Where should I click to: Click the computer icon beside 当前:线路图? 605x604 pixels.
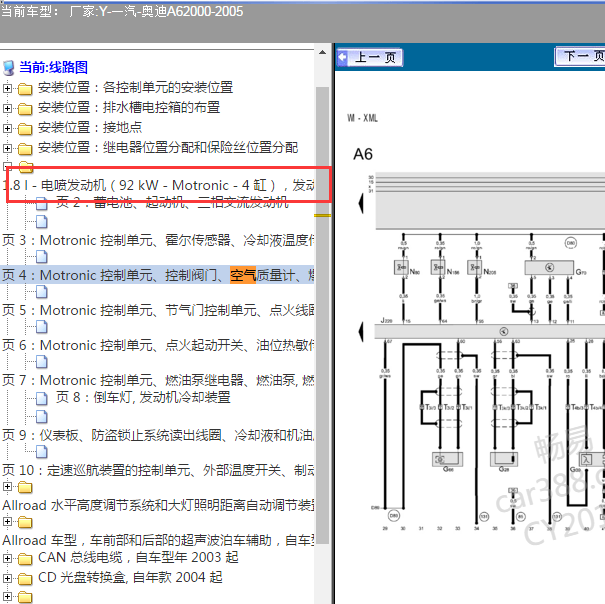(x=8, y=68)
